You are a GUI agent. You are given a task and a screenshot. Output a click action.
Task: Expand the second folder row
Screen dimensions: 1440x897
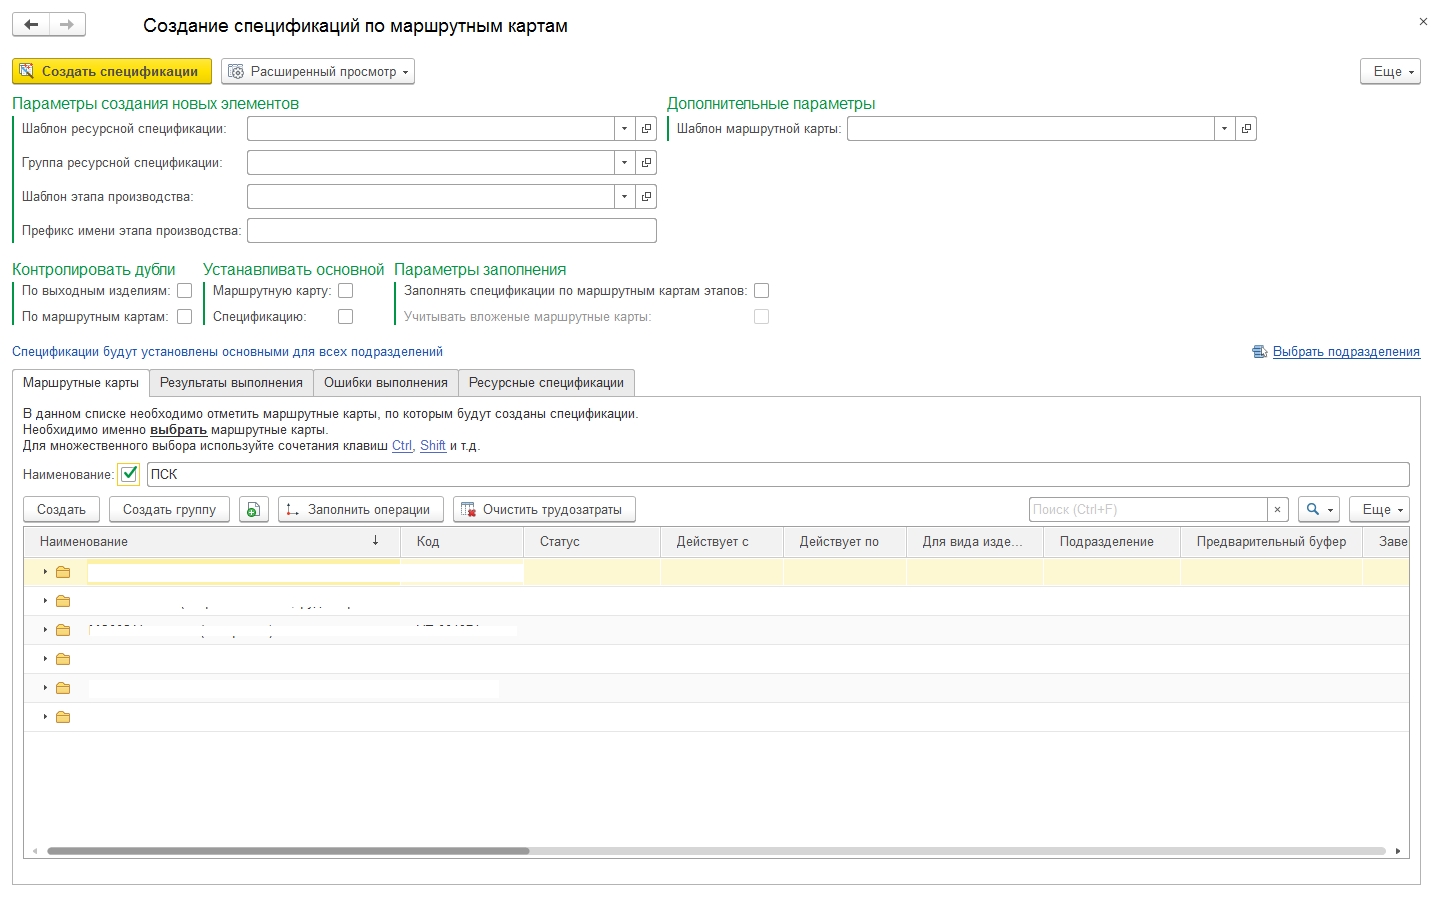point(45,601)
